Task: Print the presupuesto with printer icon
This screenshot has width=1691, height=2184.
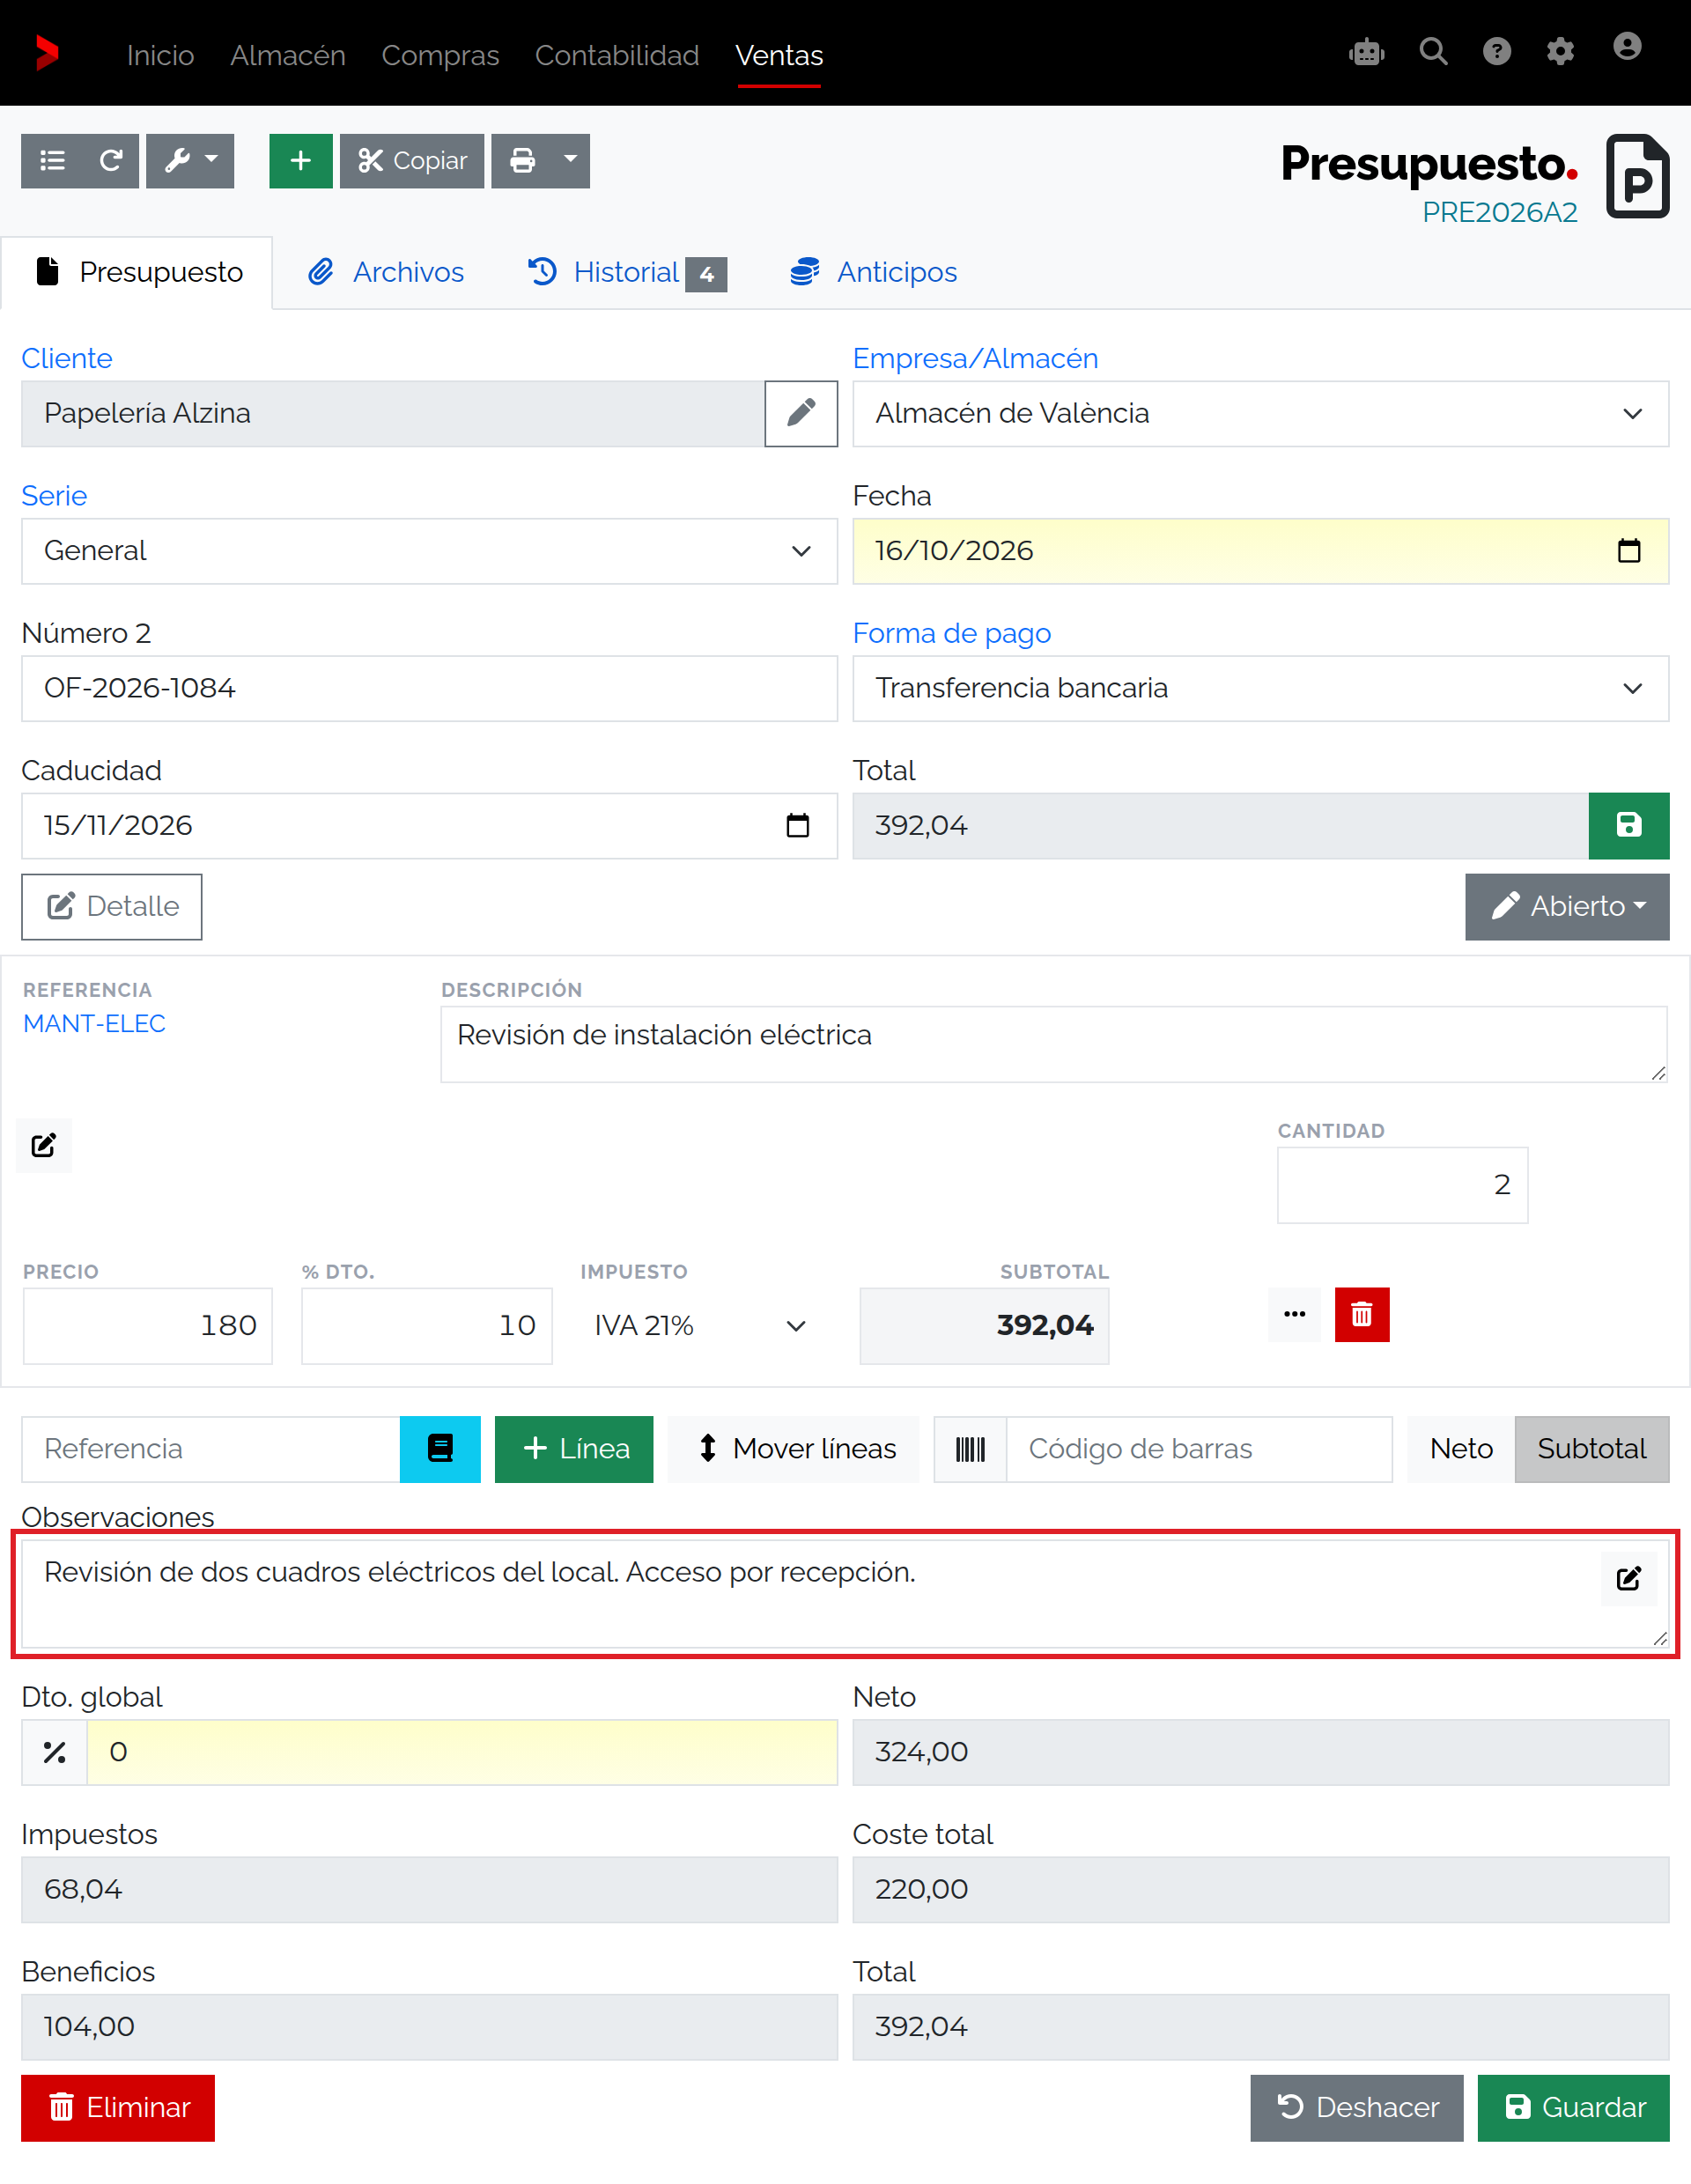Action: point(522,160)
